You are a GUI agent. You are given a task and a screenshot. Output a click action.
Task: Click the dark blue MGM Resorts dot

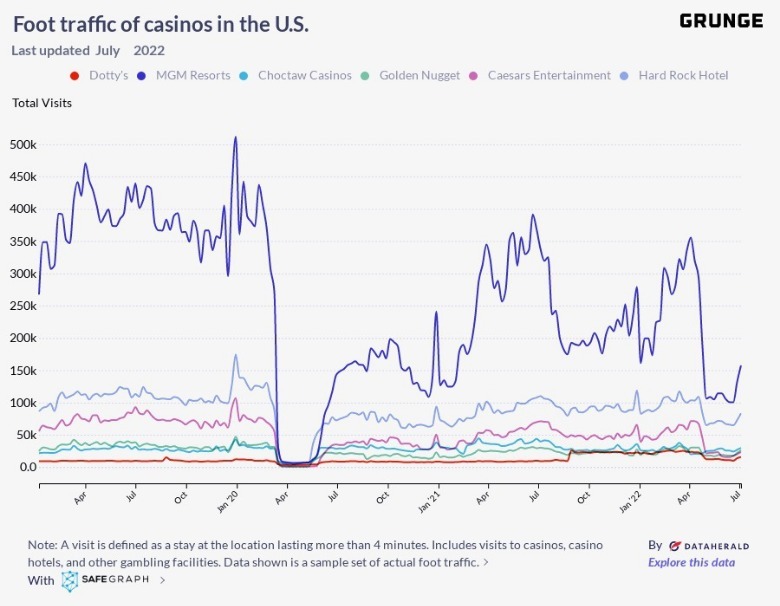click(143, 76)
